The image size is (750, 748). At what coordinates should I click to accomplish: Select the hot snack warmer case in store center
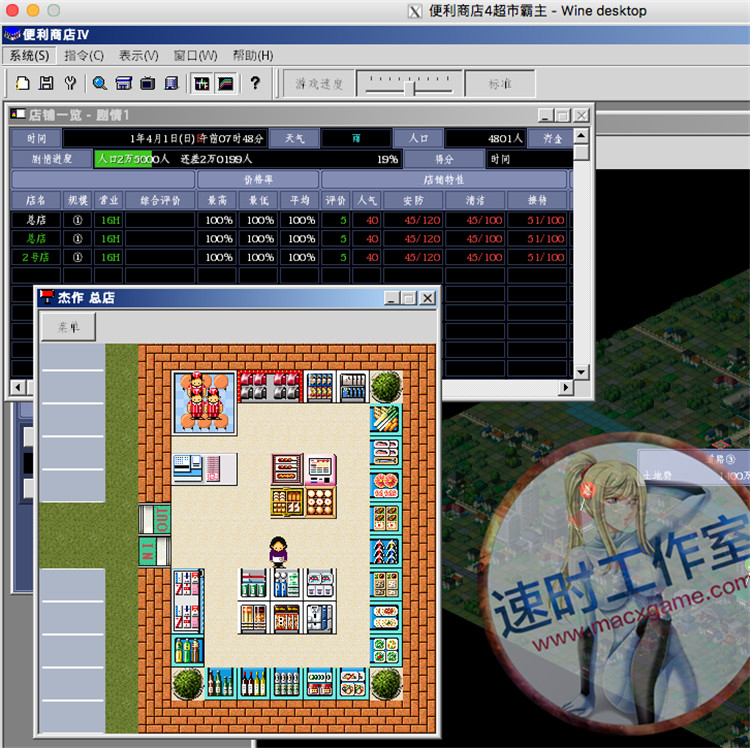(287, 470)
